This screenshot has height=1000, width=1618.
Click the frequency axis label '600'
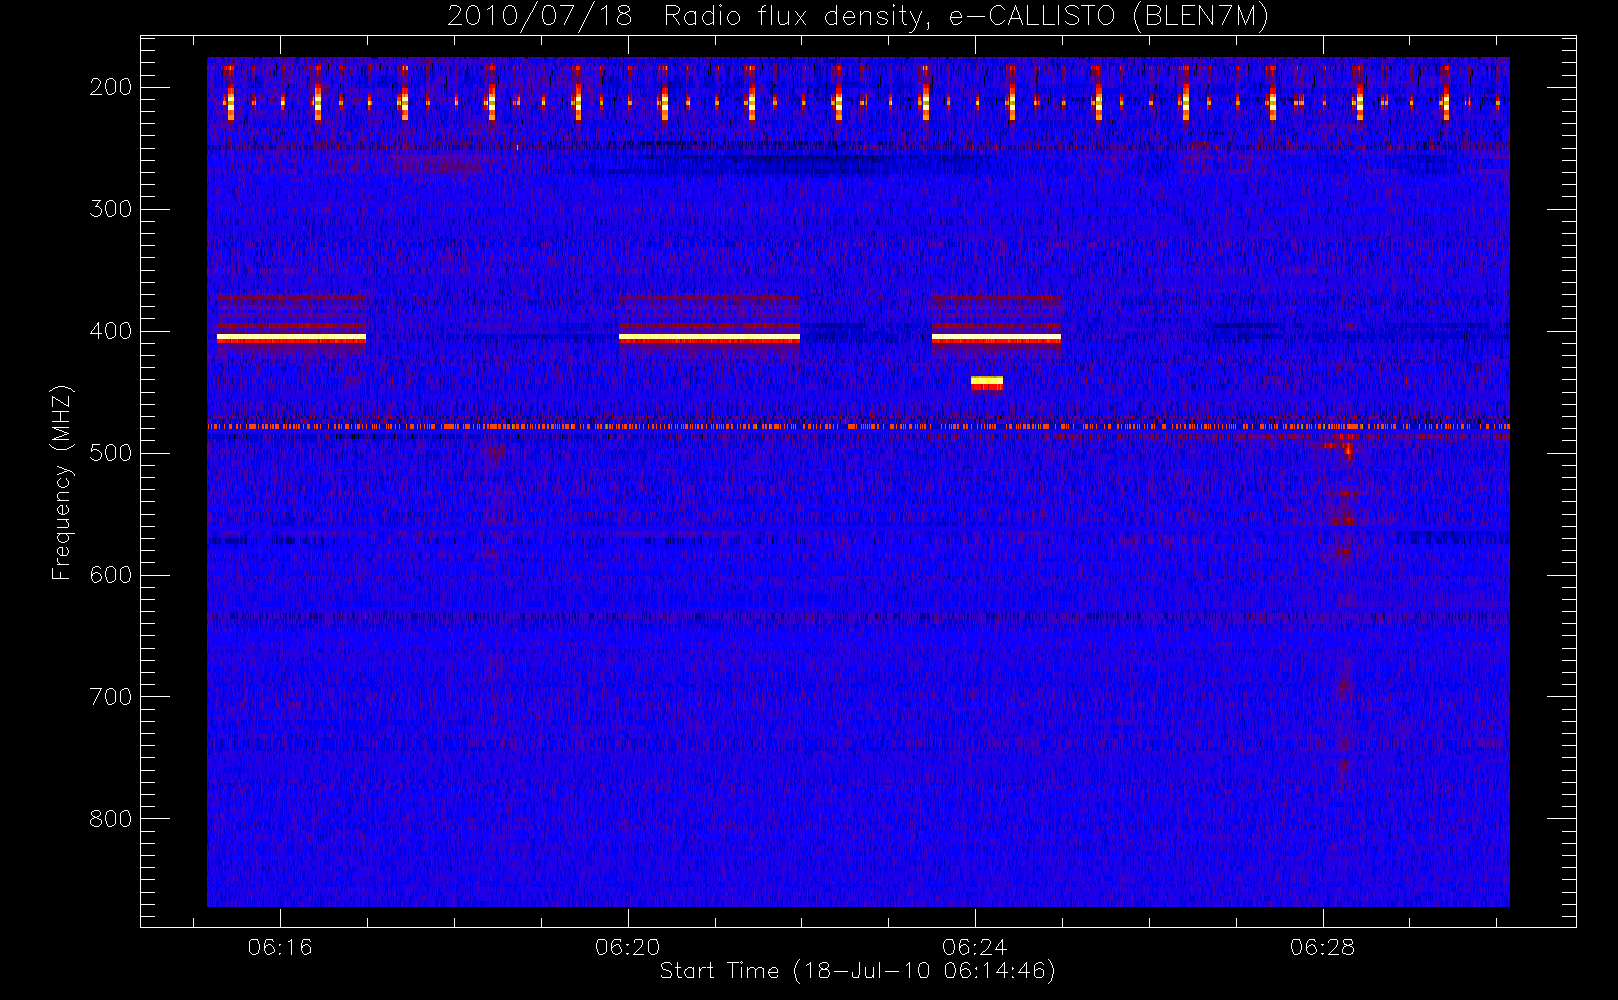click(111, 575)
